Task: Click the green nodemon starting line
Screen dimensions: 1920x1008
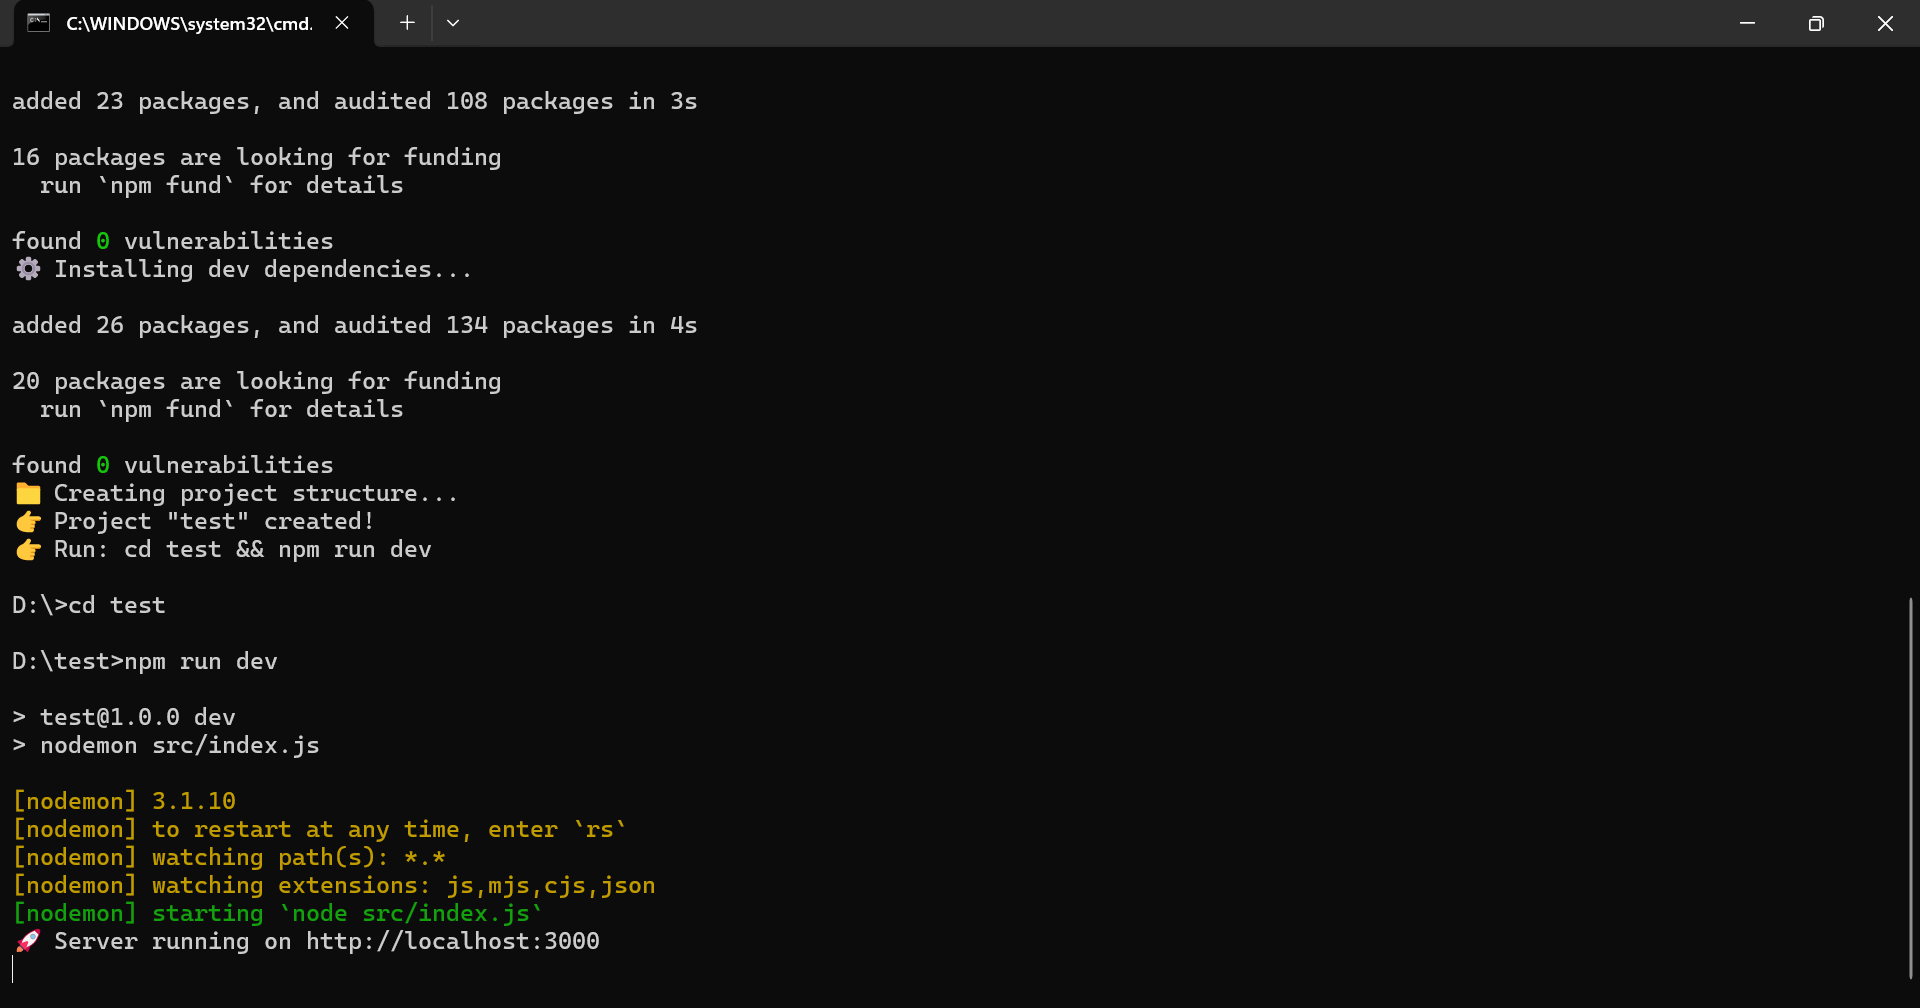Action: click(x=277, y=913)
